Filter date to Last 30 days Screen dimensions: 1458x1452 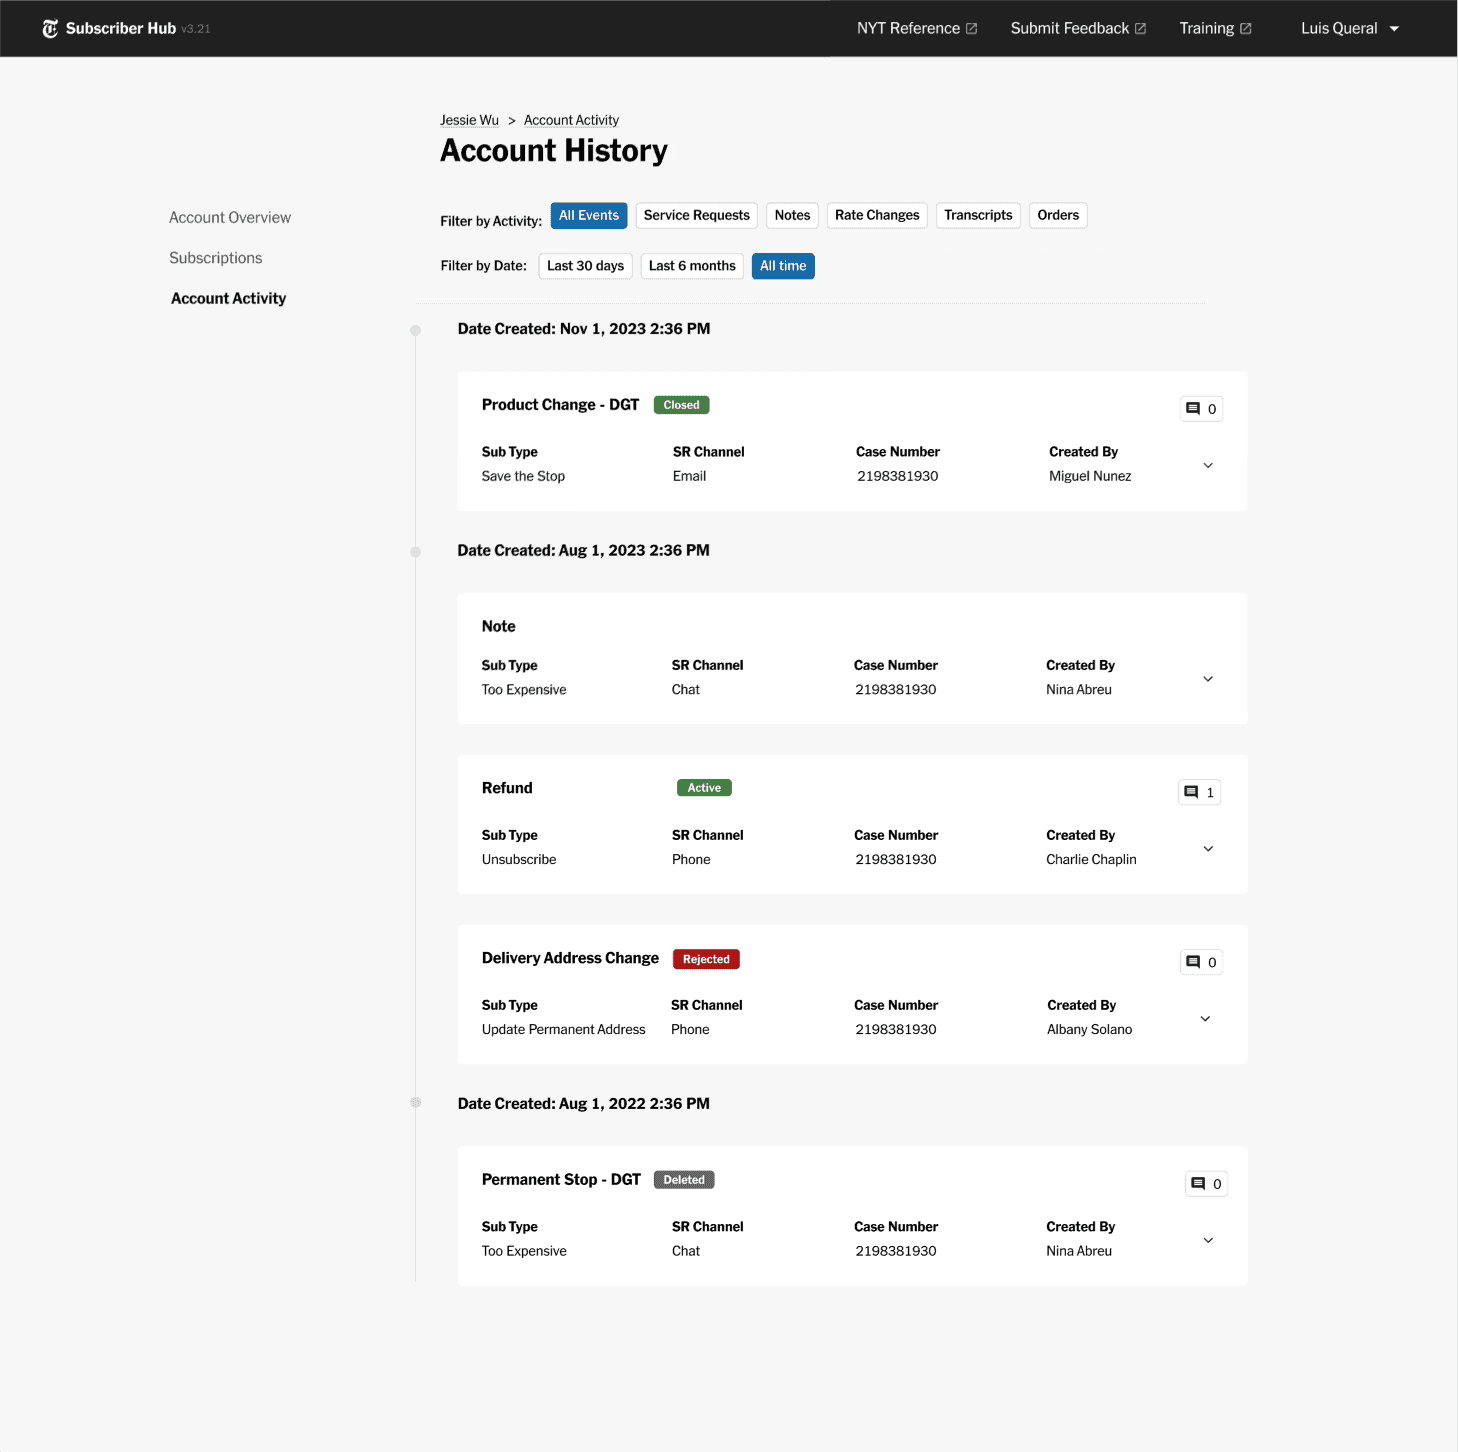pyautogui.click(x=585, y=266)
